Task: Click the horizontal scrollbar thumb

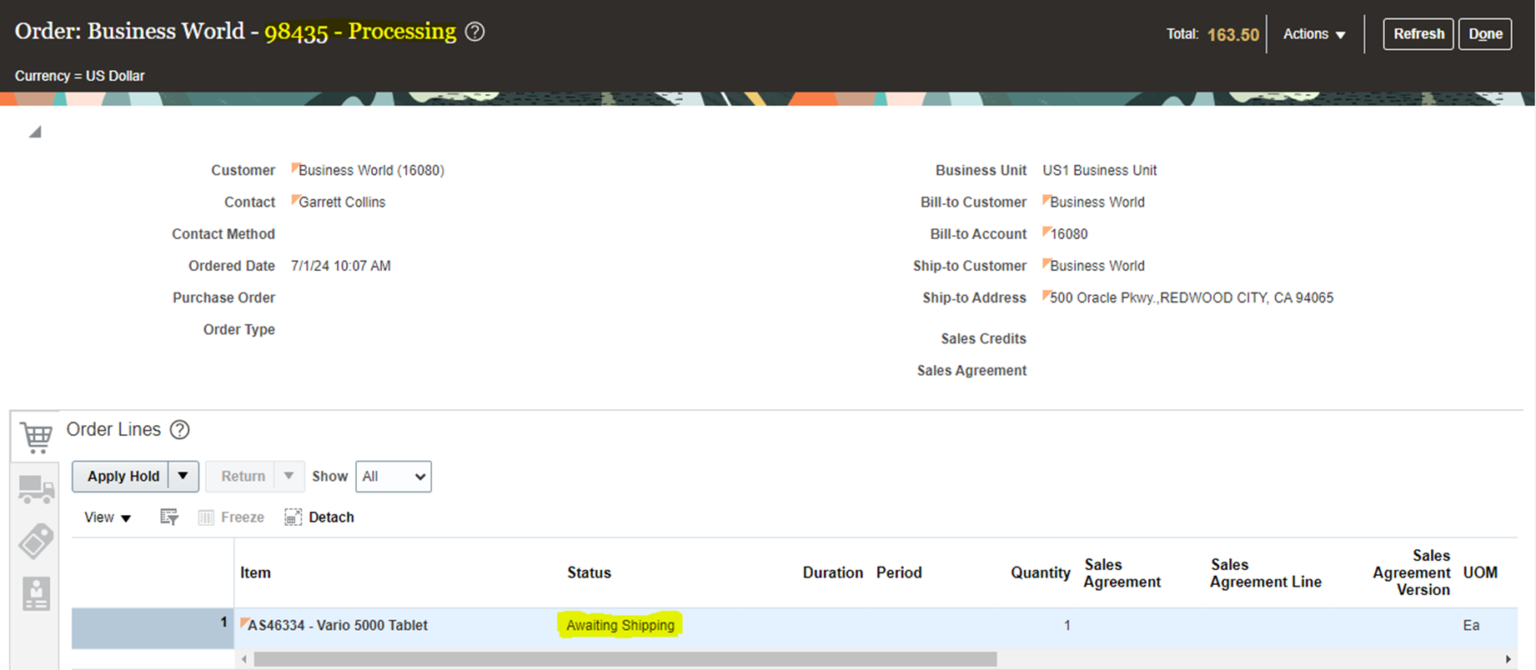Action: tap(625, 659)
